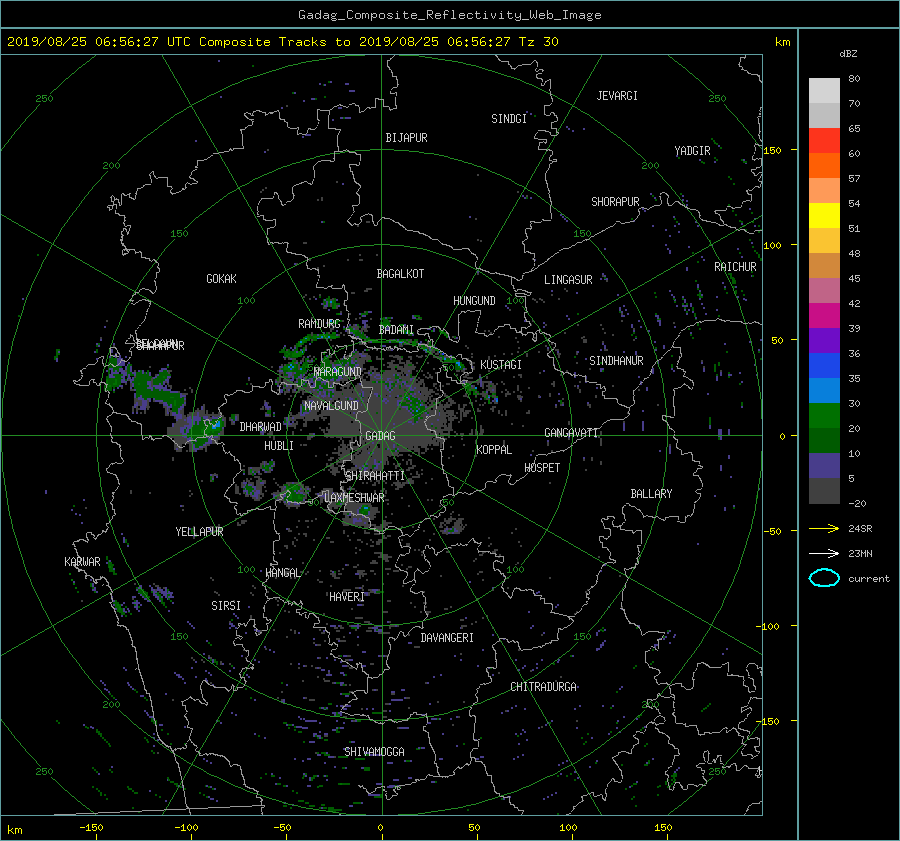Click the BADAMI city label
Screen dimensions: 900x841
tap(396, 330)
